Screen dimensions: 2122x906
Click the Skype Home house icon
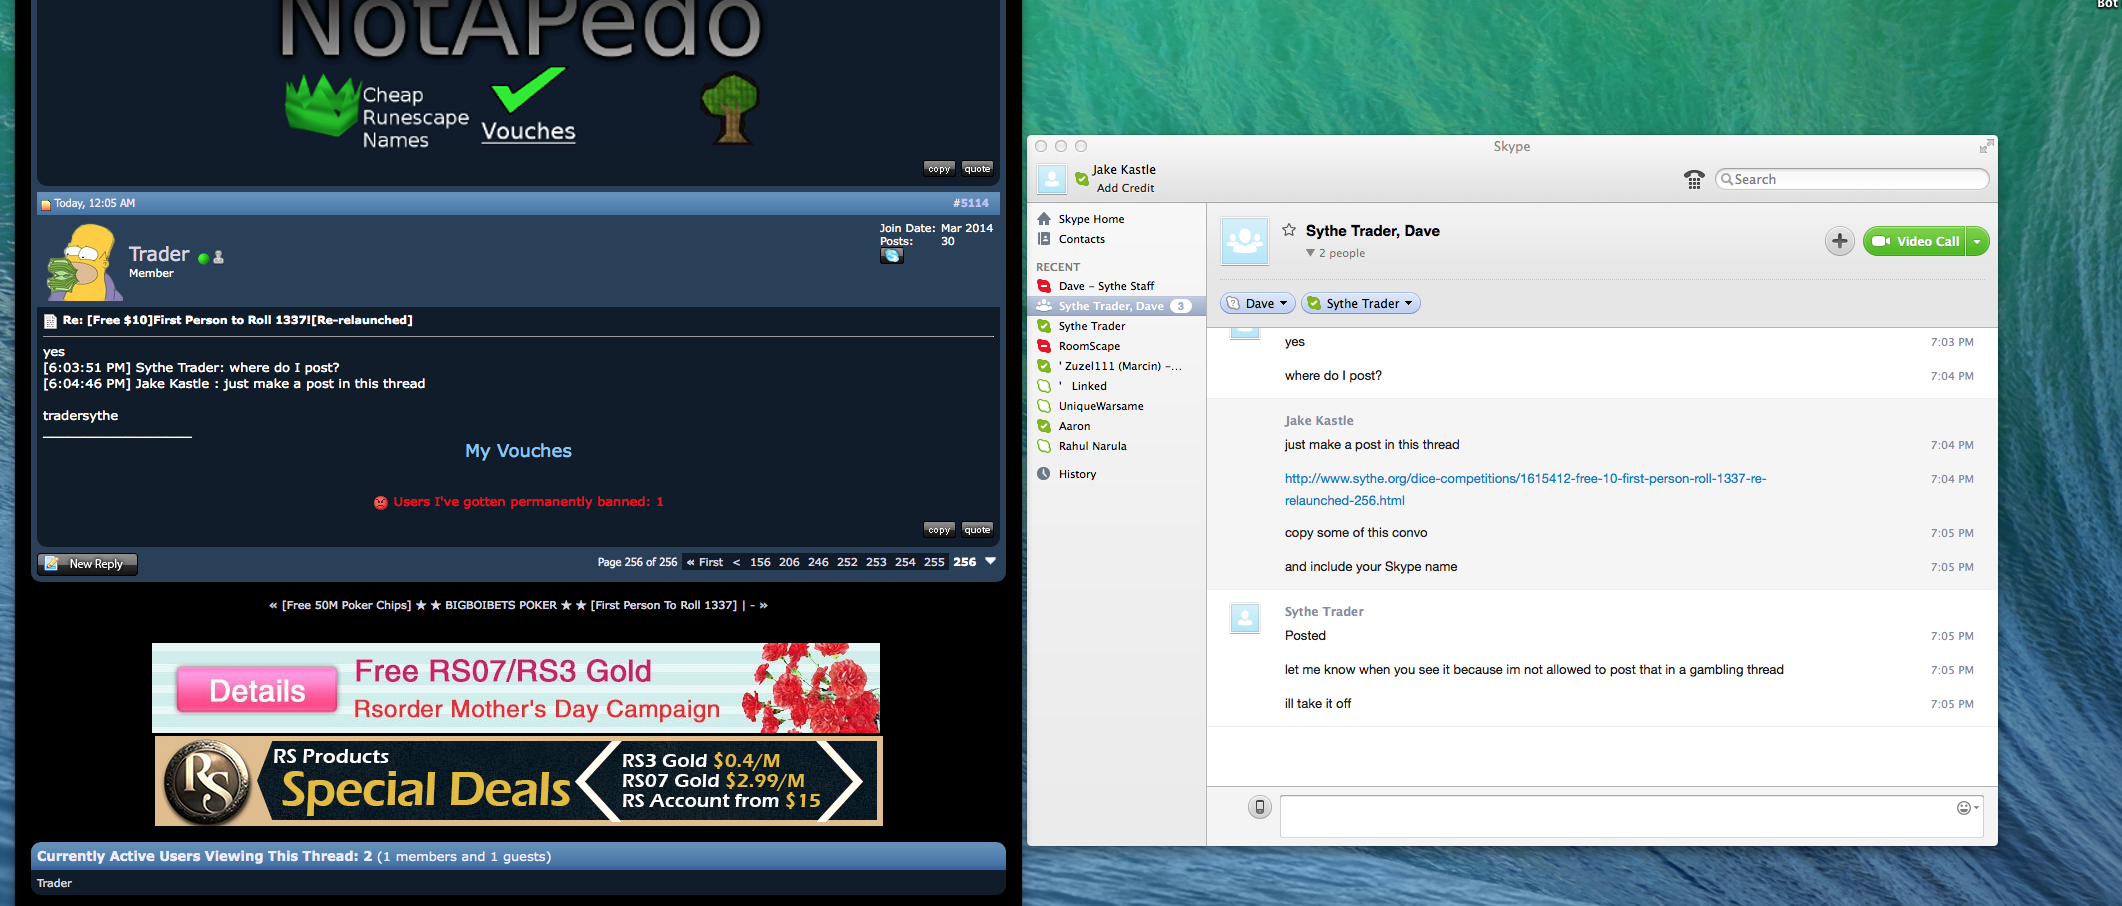click(1044, 219)
